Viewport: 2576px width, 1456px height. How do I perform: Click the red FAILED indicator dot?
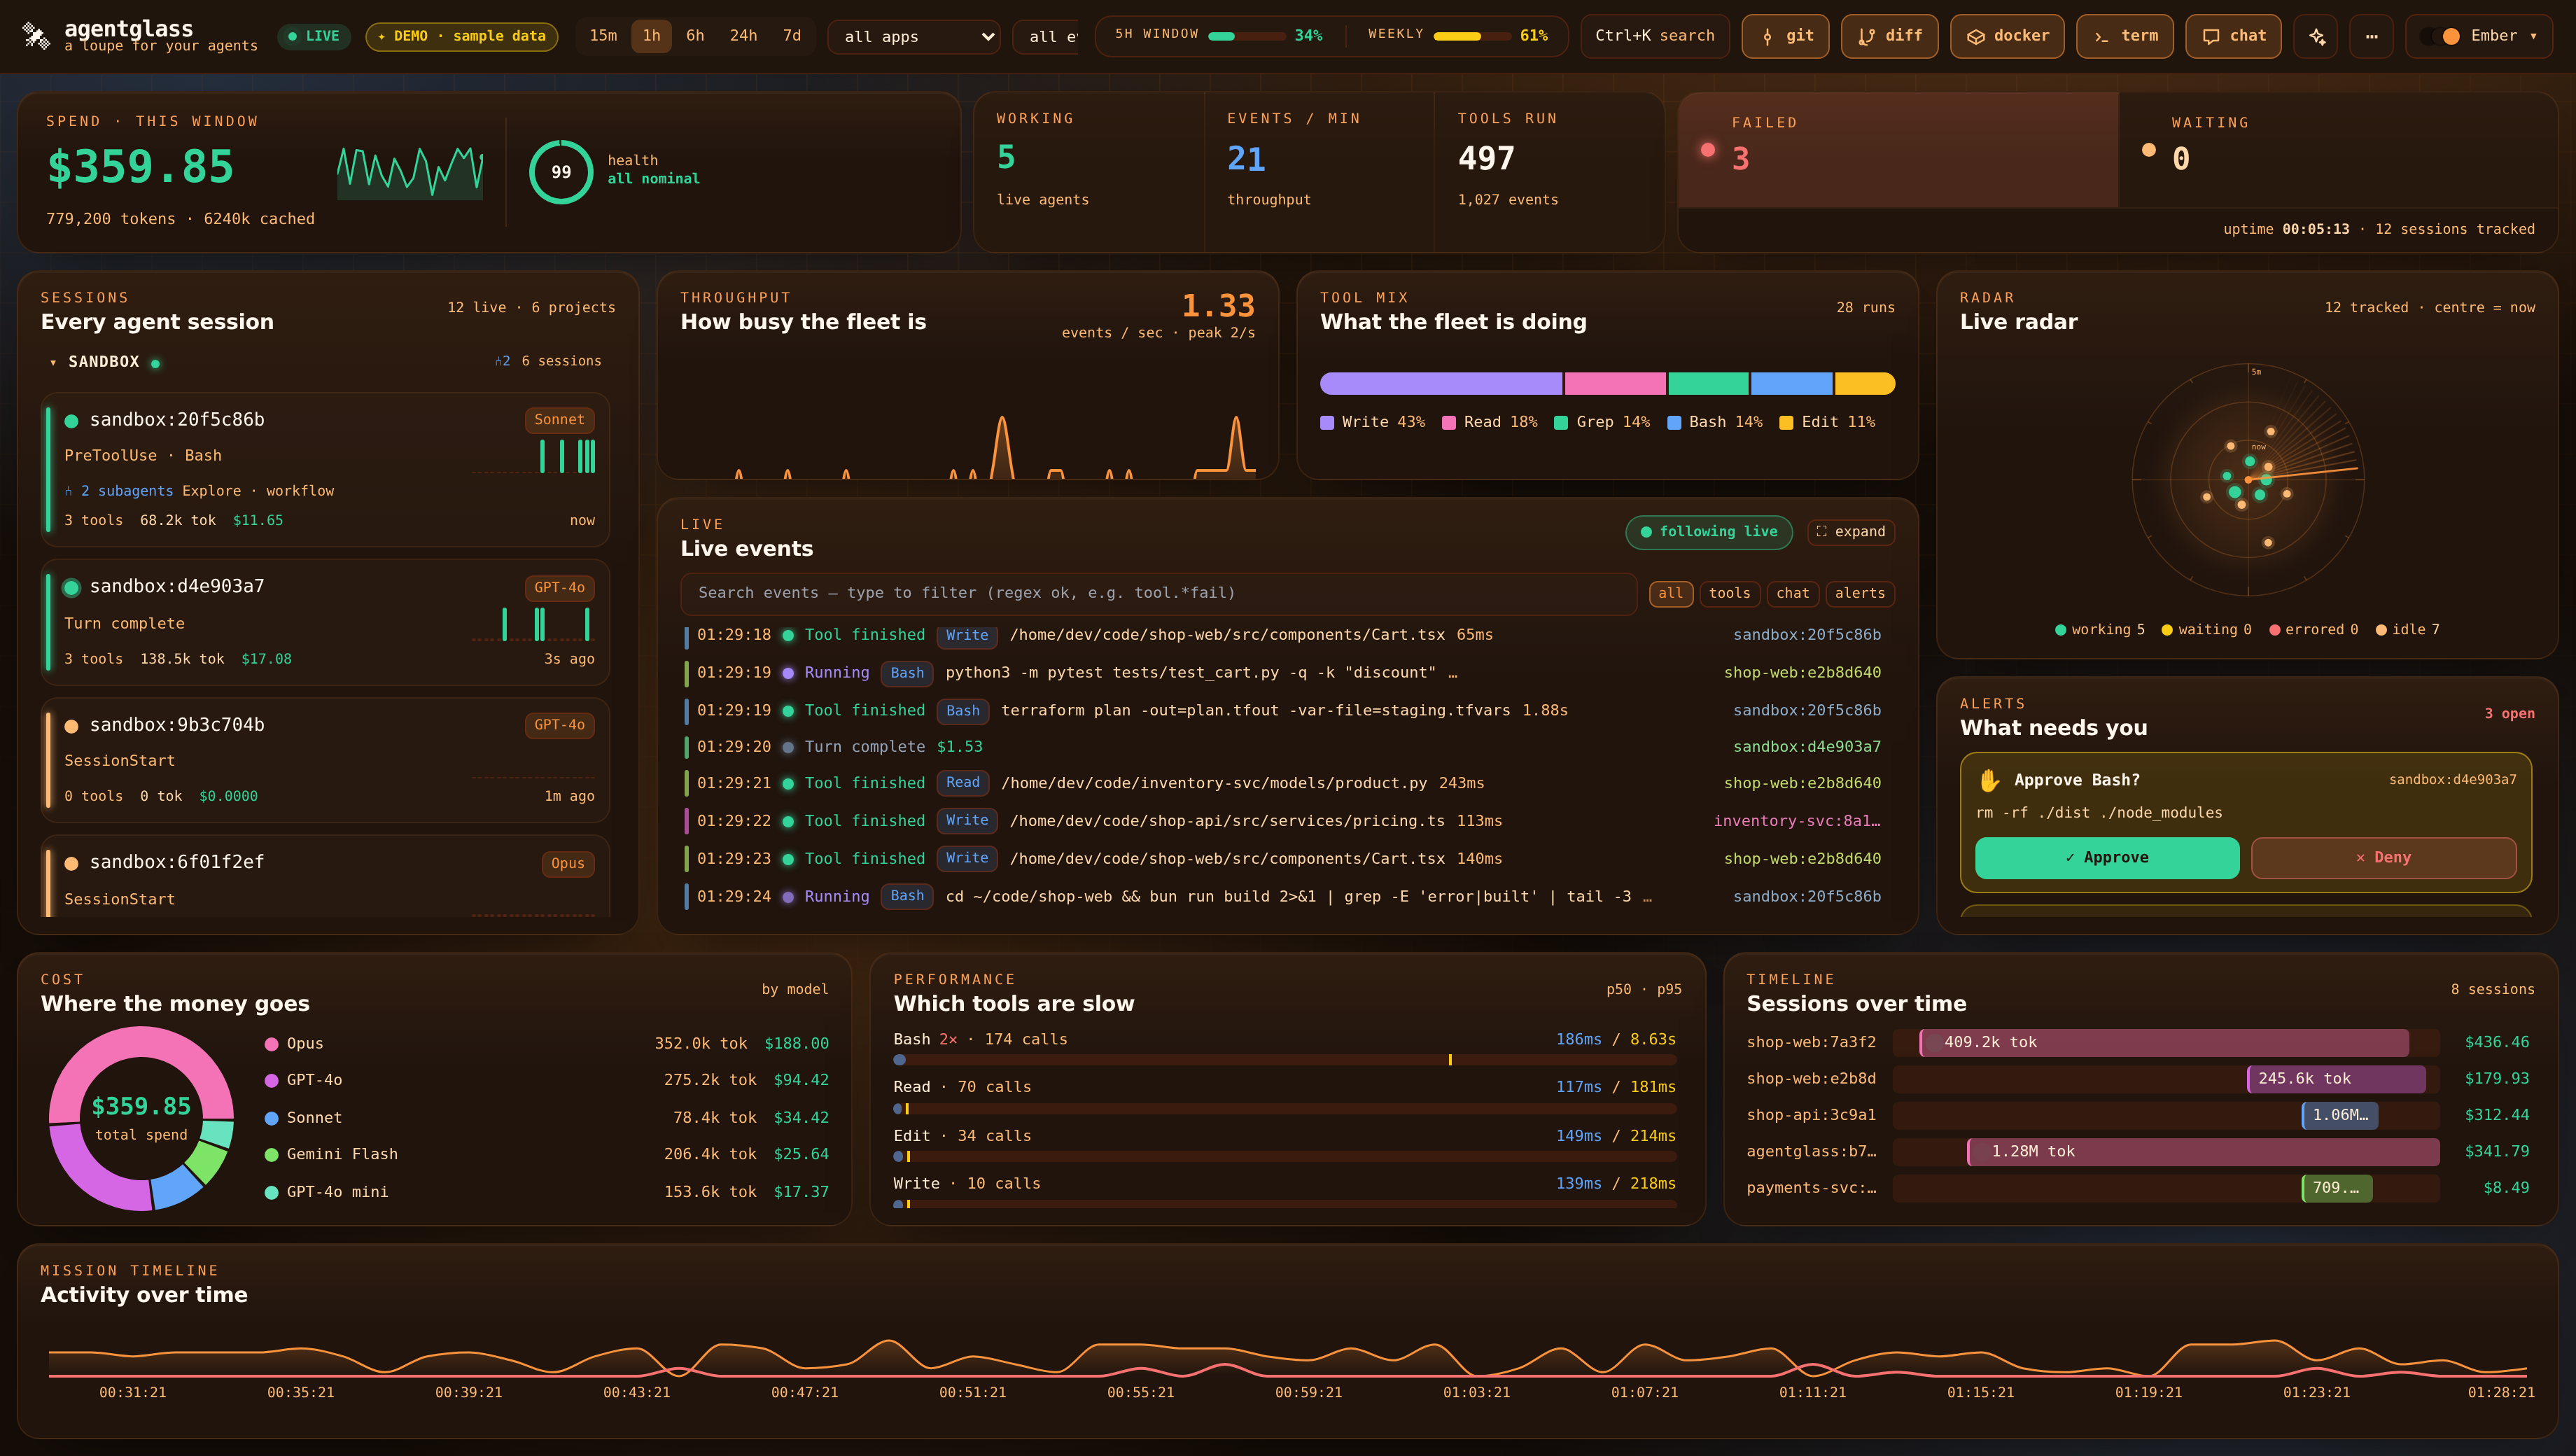pos(1708,150)
